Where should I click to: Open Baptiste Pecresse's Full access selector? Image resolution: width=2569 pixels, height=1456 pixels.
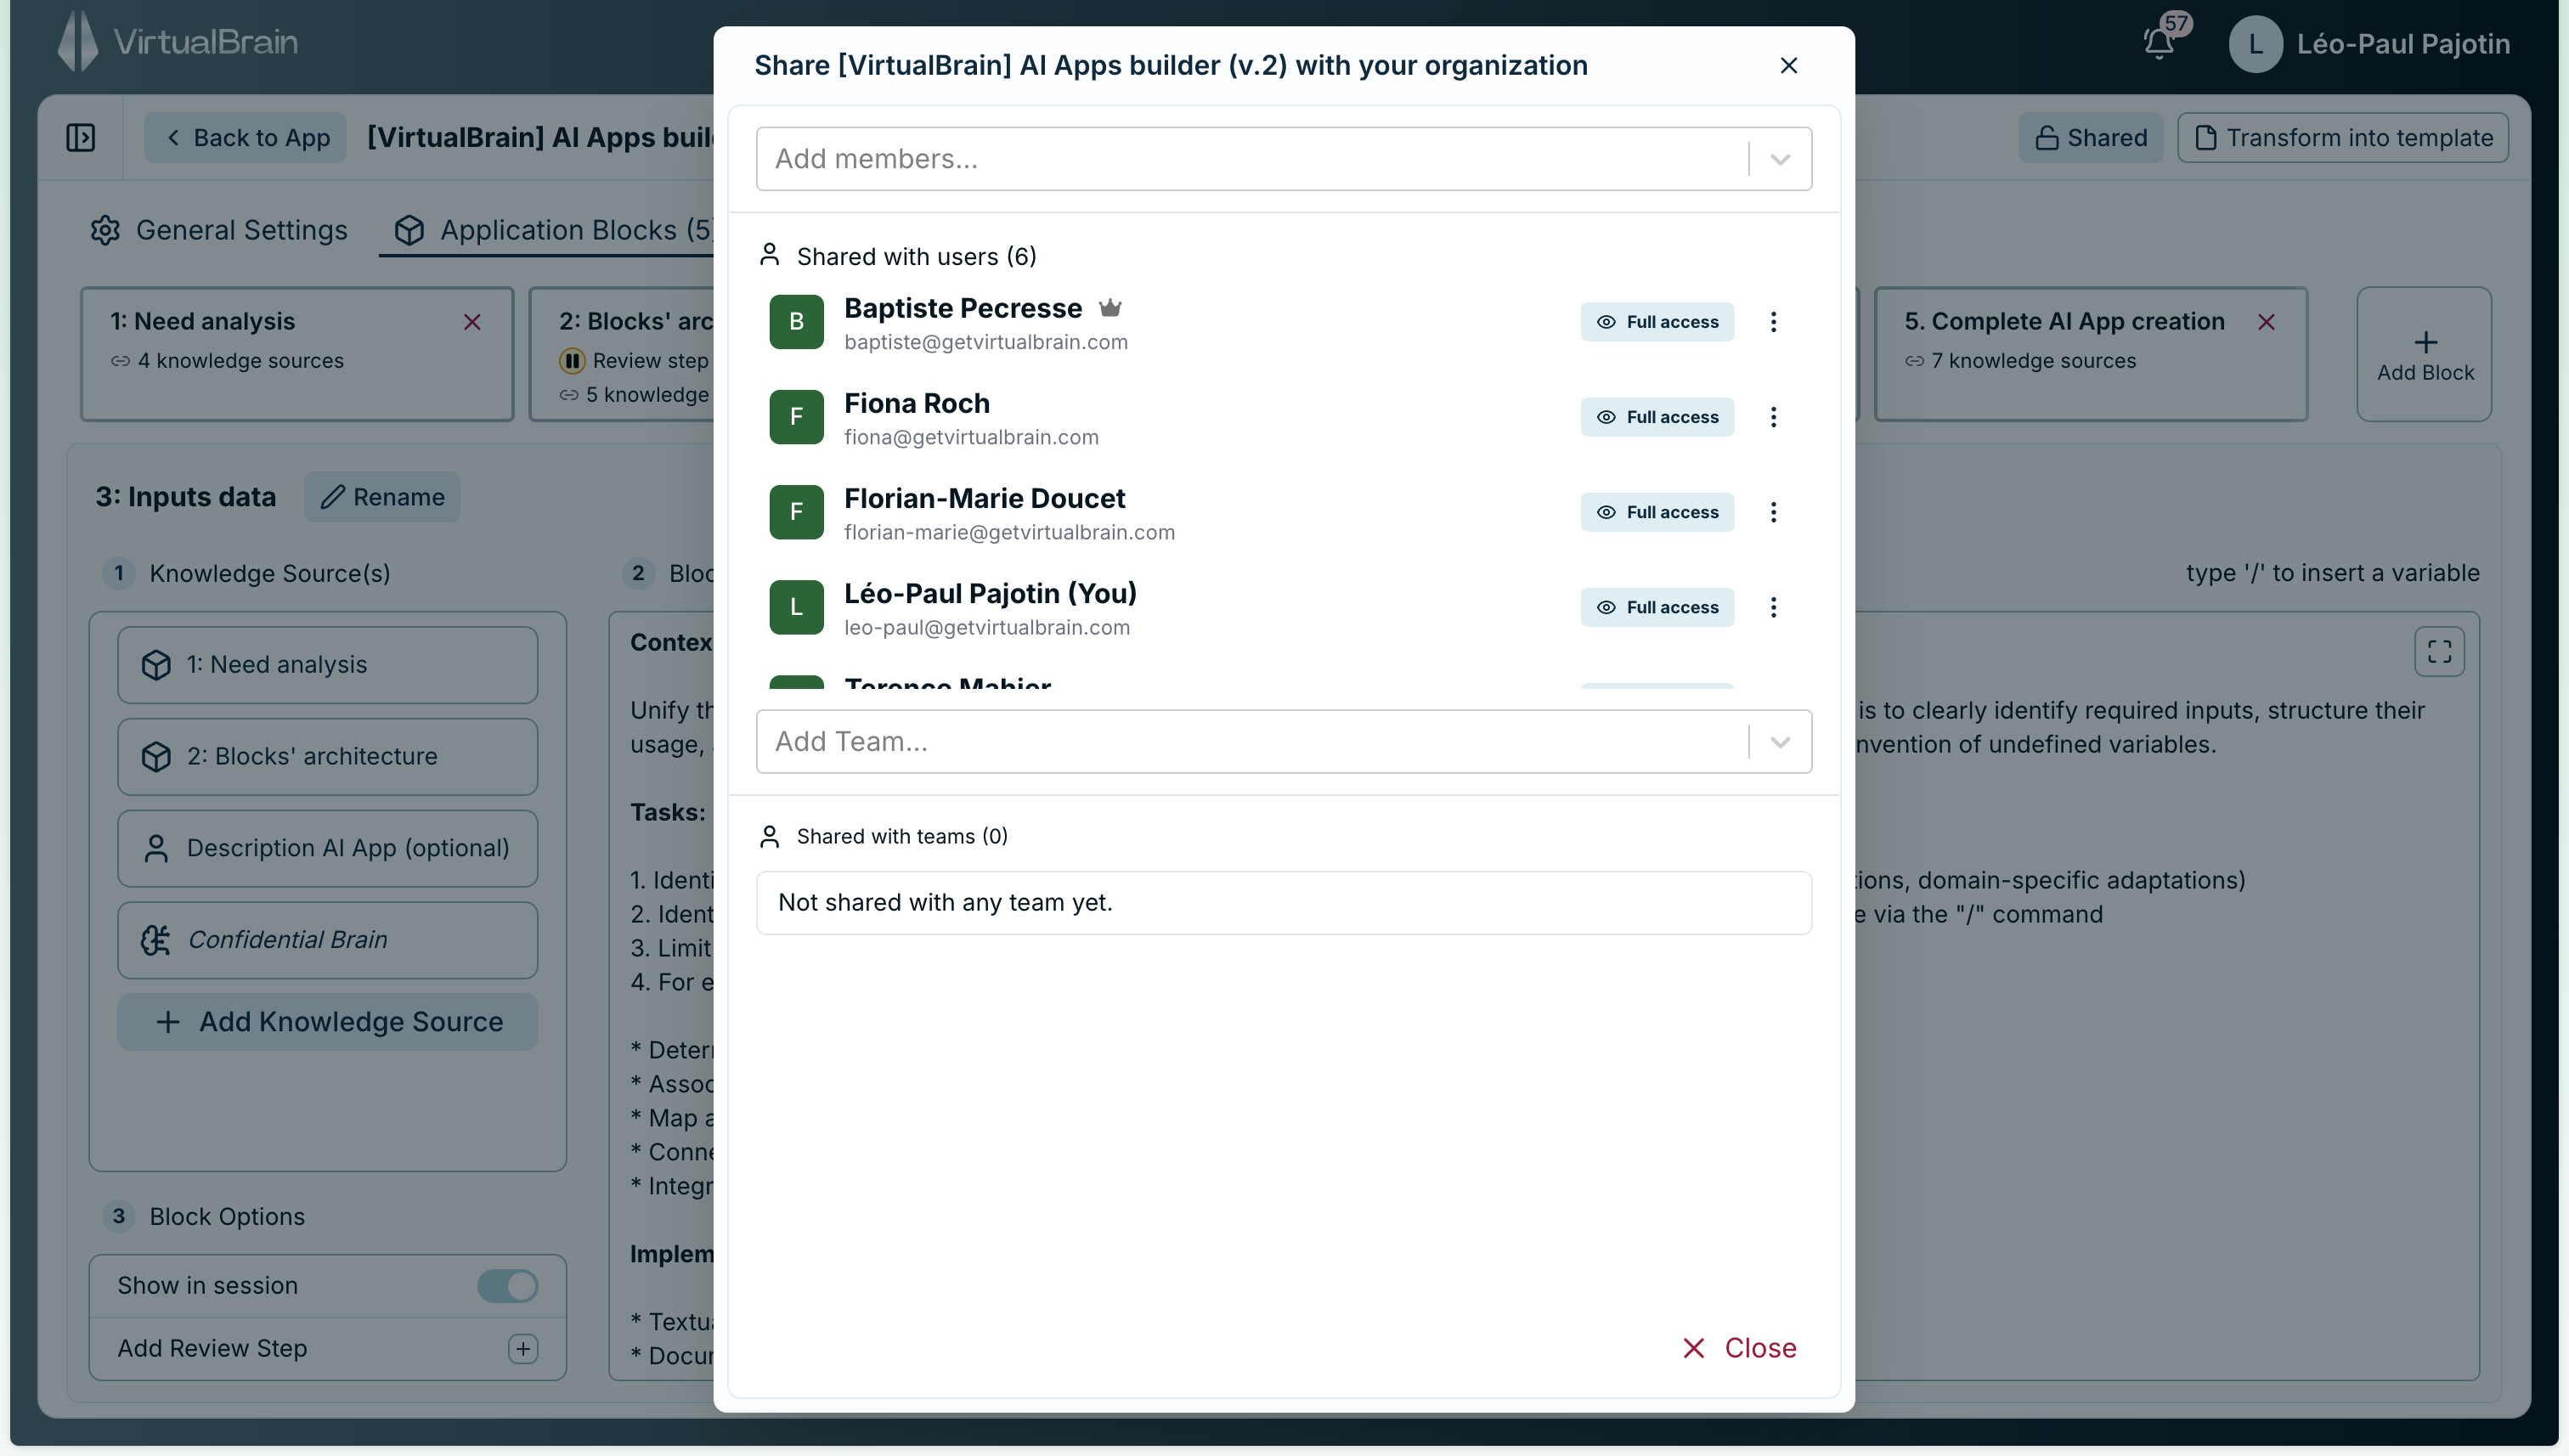tap(1657, 322)
